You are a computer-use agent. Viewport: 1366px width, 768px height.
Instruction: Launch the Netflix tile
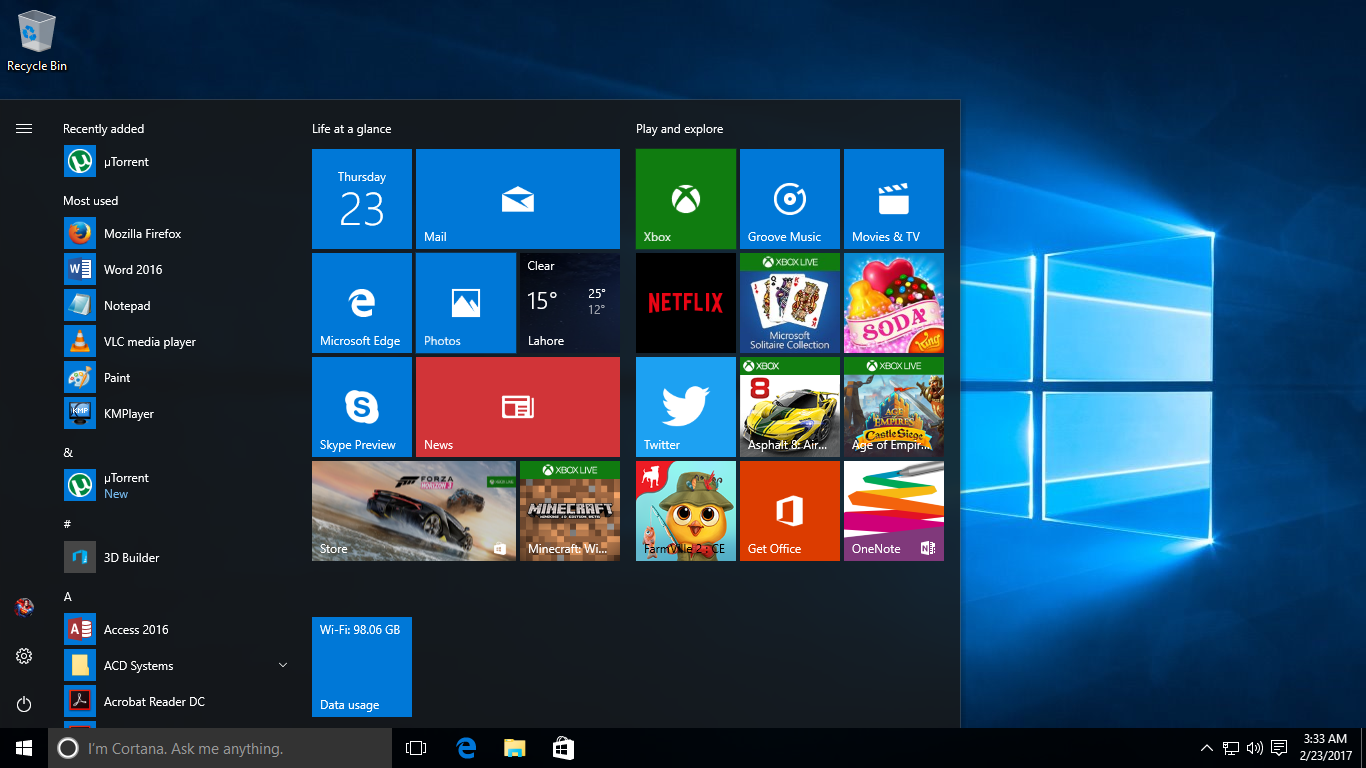[686, 303]
